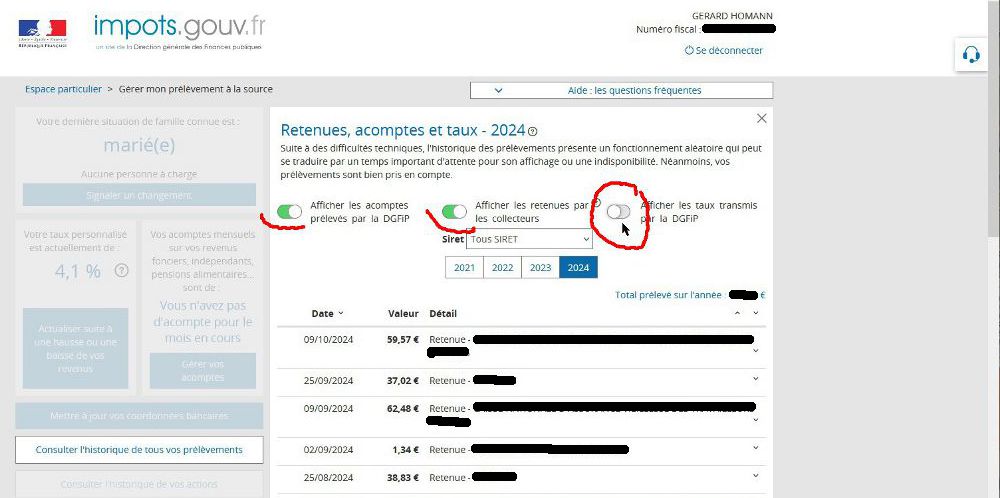The height and width of the screenshot is (498, 1000).
Task: Click Mettre à jour vos coordonnées bancaires
Action: point(139,416)
